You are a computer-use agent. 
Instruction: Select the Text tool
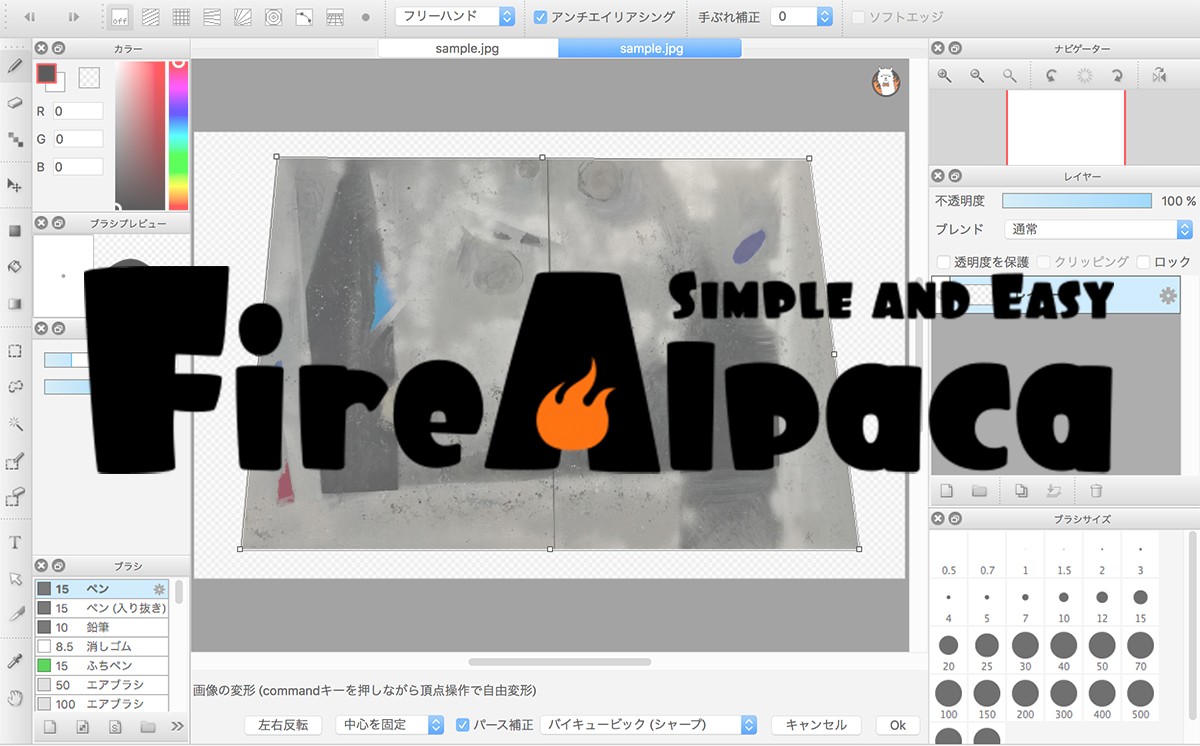pos(15,542)
